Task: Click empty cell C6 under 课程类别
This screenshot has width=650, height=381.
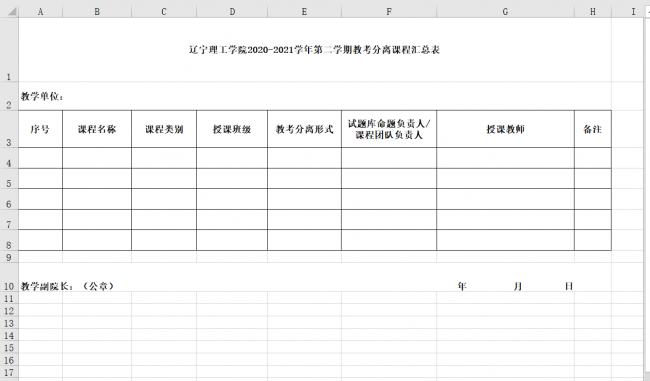Action: (164, 199)
